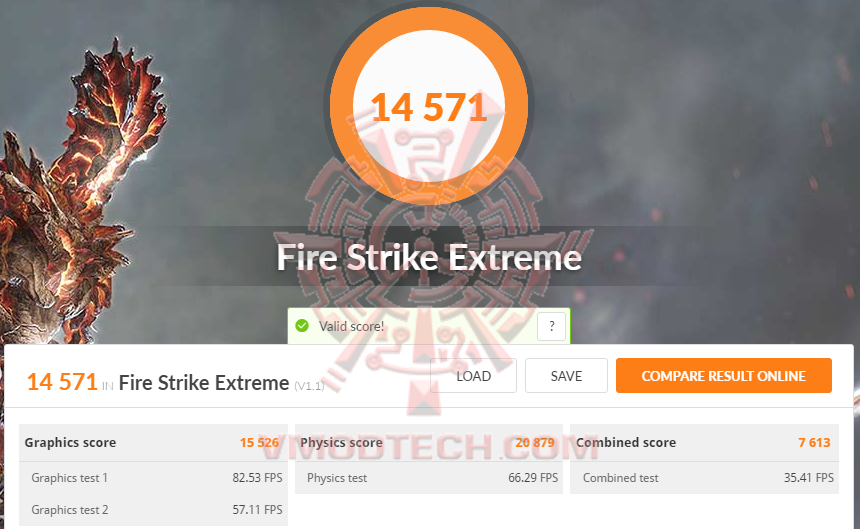Click the large 14 571 score circle
The height and width of the screenshot is (529, 860).
click(x=428, y=106)
